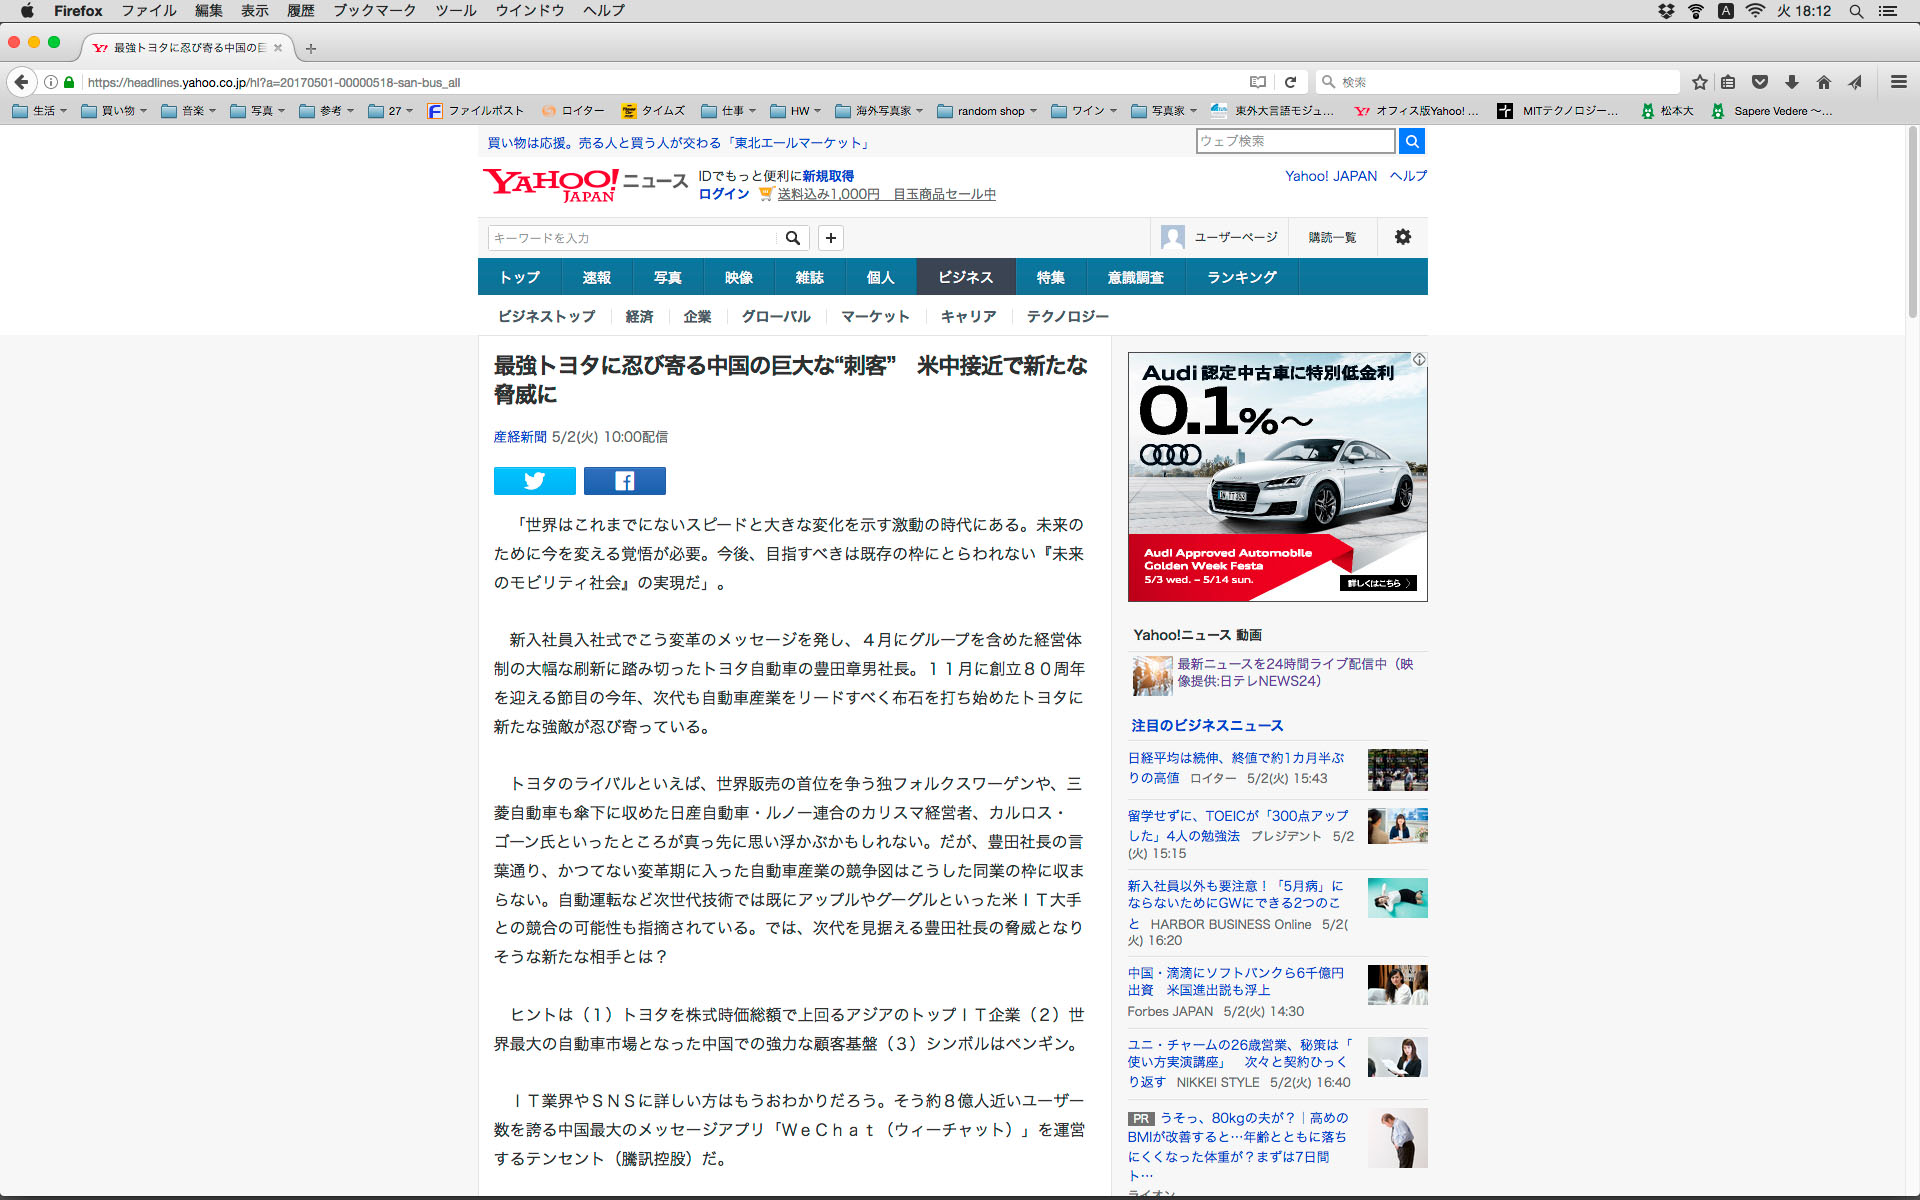This screenshot has height=1200, width=1920.
Task: Click the ログイン link
Action: click(723, 194)
